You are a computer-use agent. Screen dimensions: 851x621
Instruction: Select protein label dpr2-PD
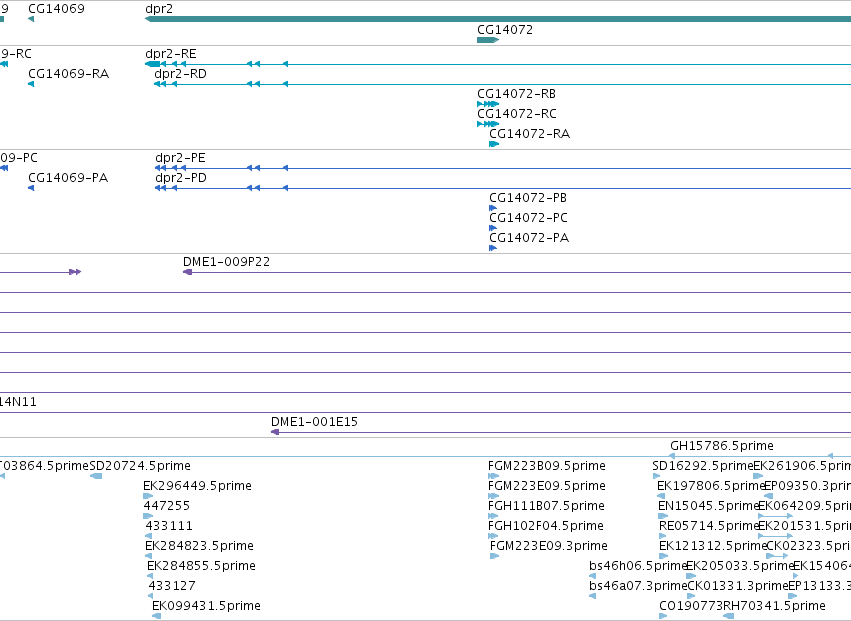181,178
